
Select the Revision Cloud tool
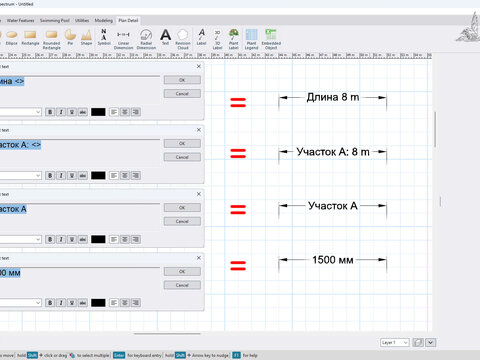[183, 39]
